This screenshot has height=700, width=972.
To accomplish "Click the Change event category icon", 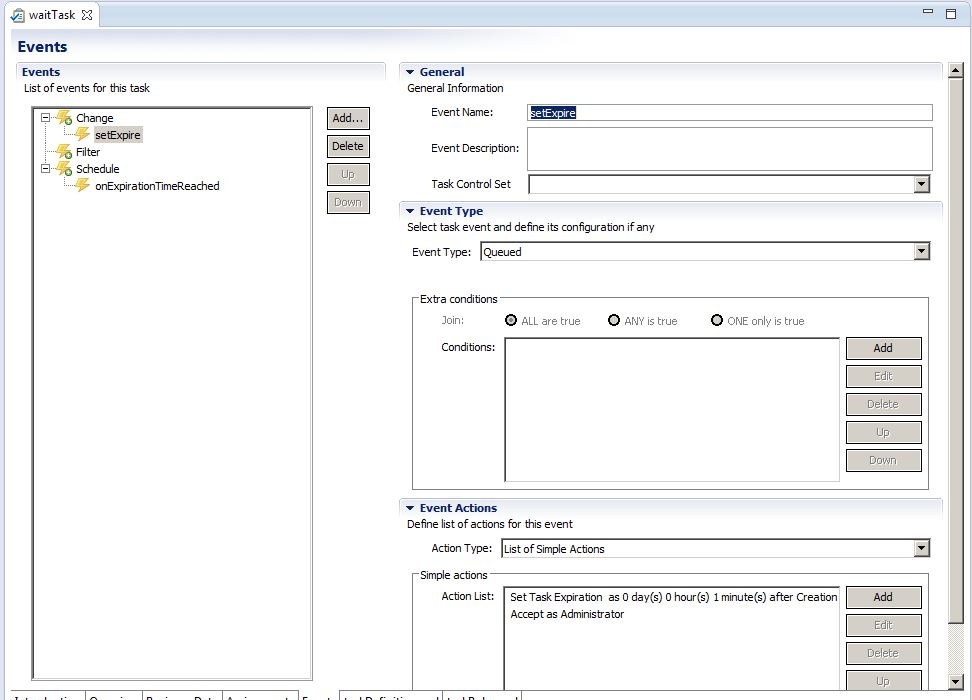I will pyautogui.click(x=65, y=118).
